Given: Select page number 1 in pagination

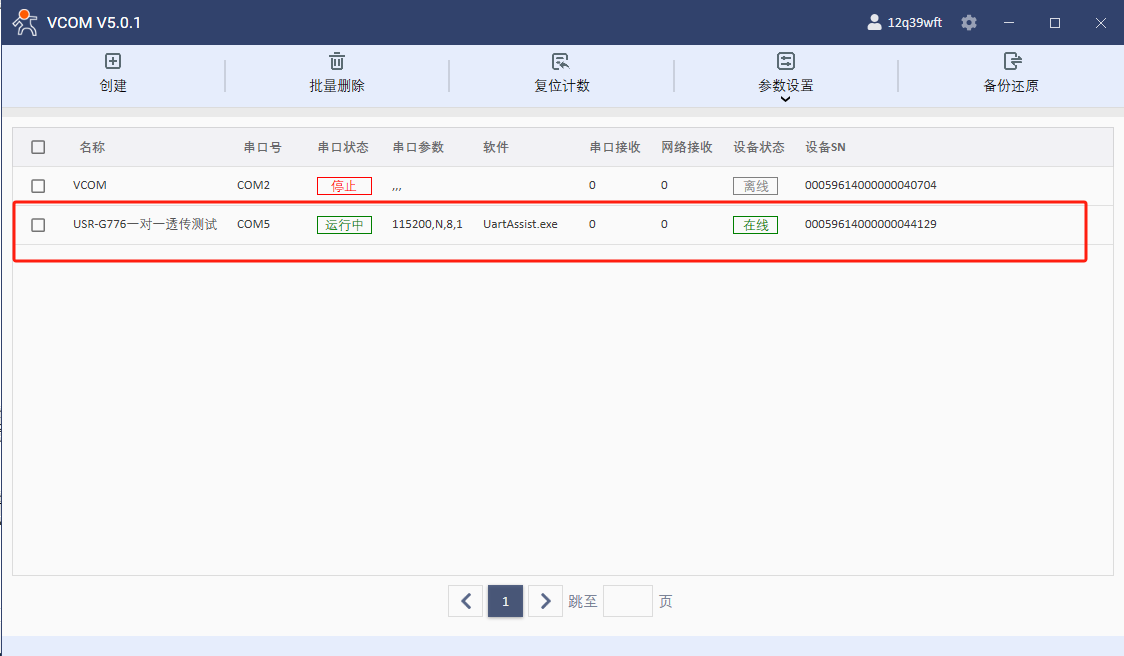Looking at the screenshot, I should [505, 601].
